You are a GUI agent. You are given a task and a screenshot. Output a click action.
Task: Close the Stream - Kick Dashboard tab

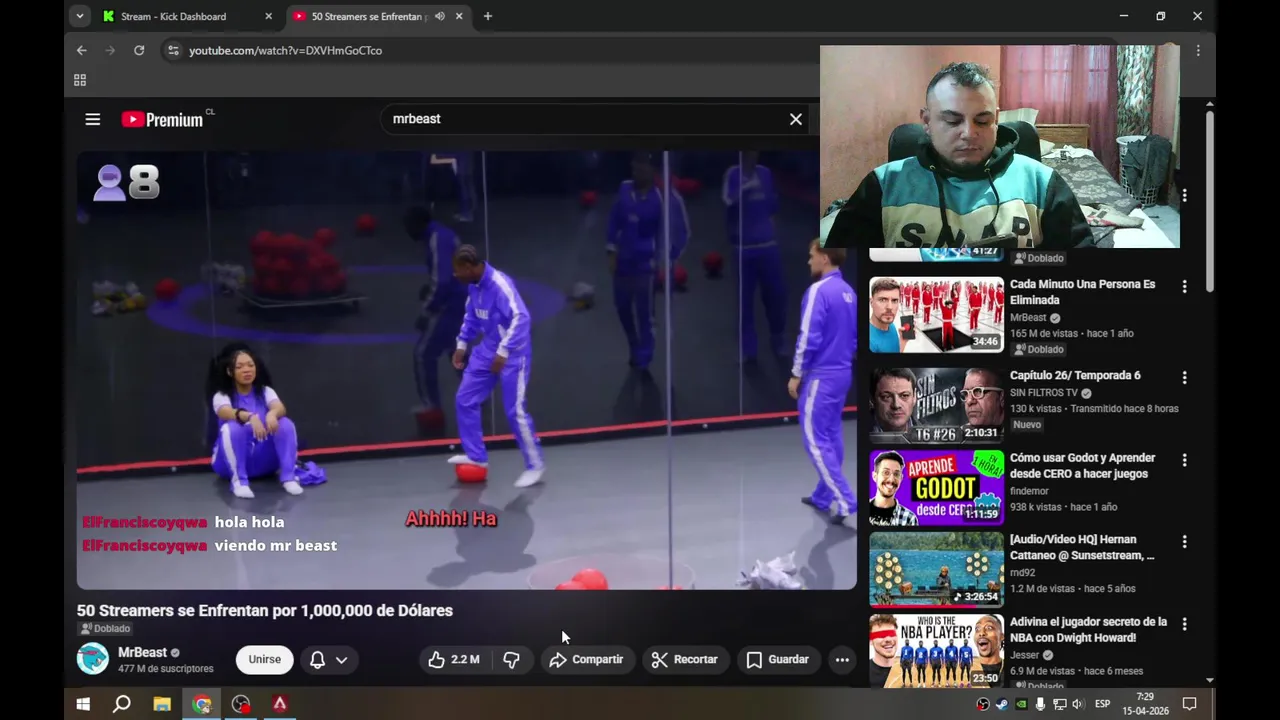tap(268, 16)
